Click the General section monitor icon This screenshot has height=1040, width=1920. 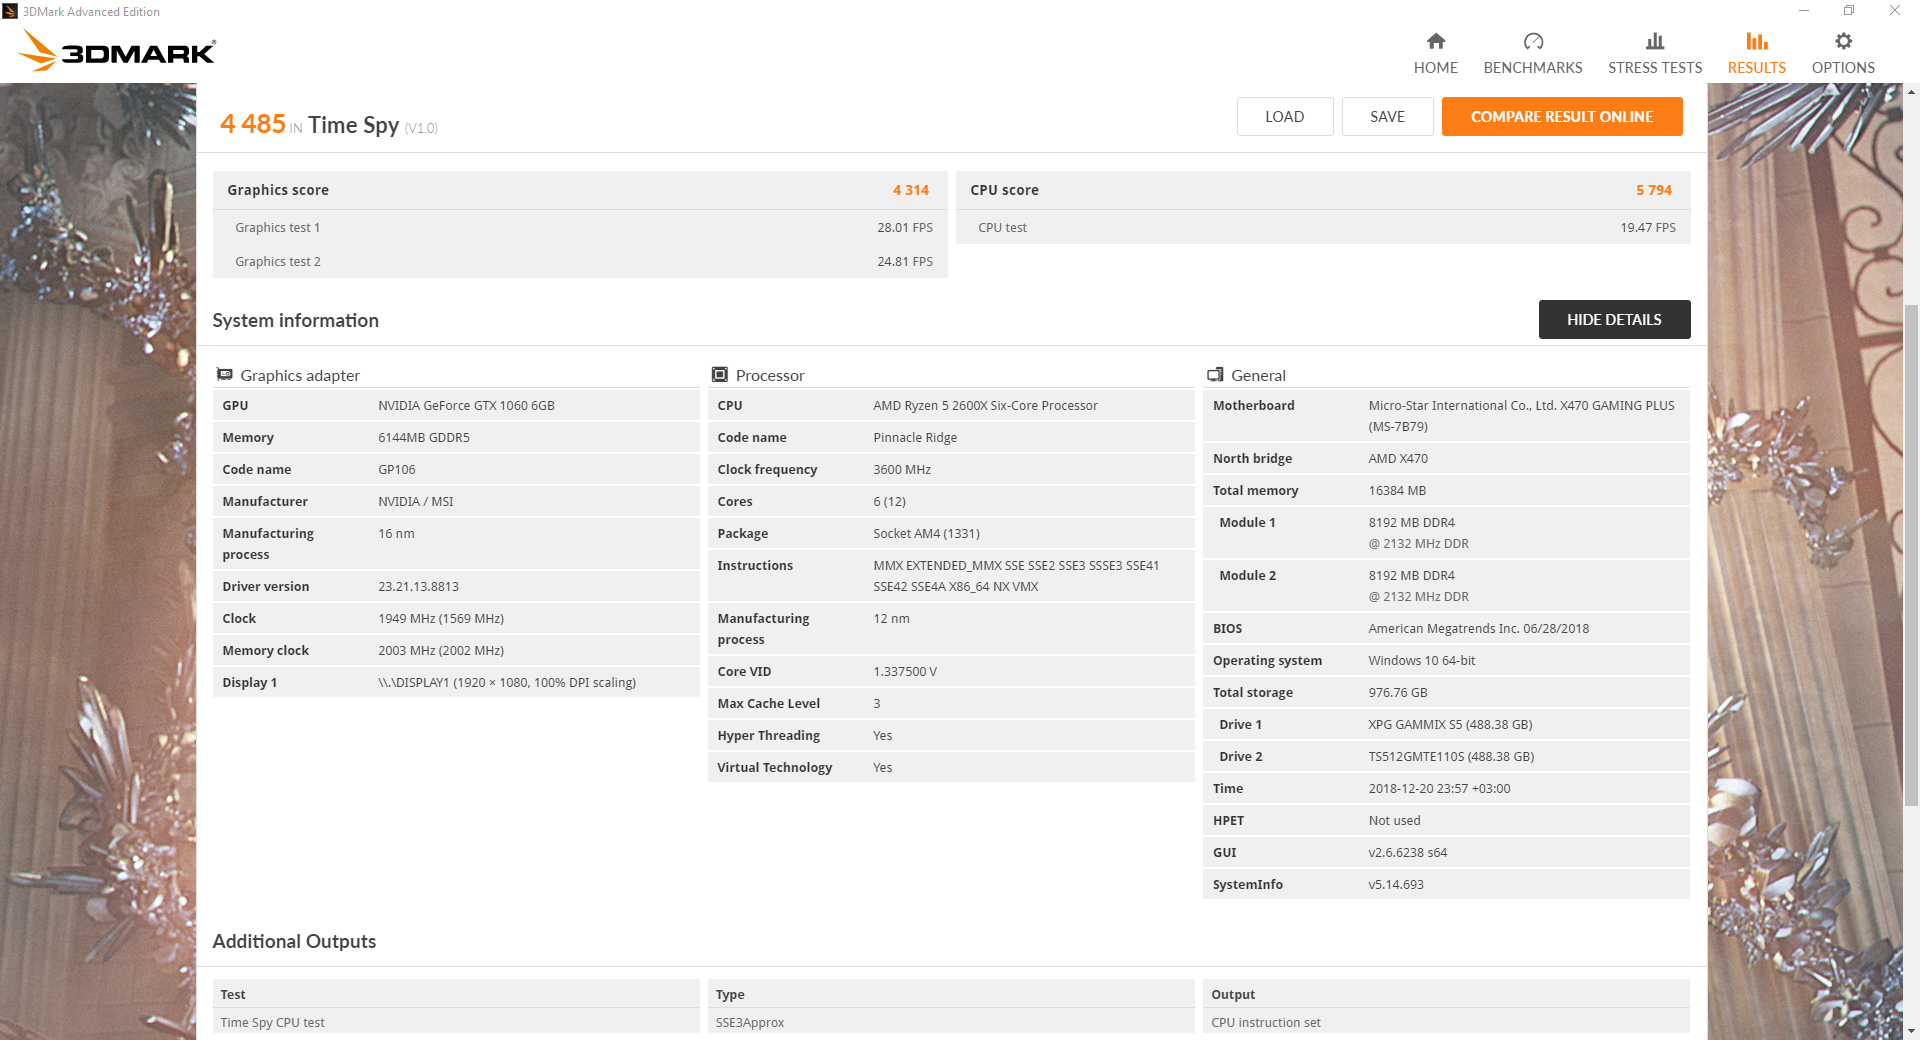tap(1215, 375)
